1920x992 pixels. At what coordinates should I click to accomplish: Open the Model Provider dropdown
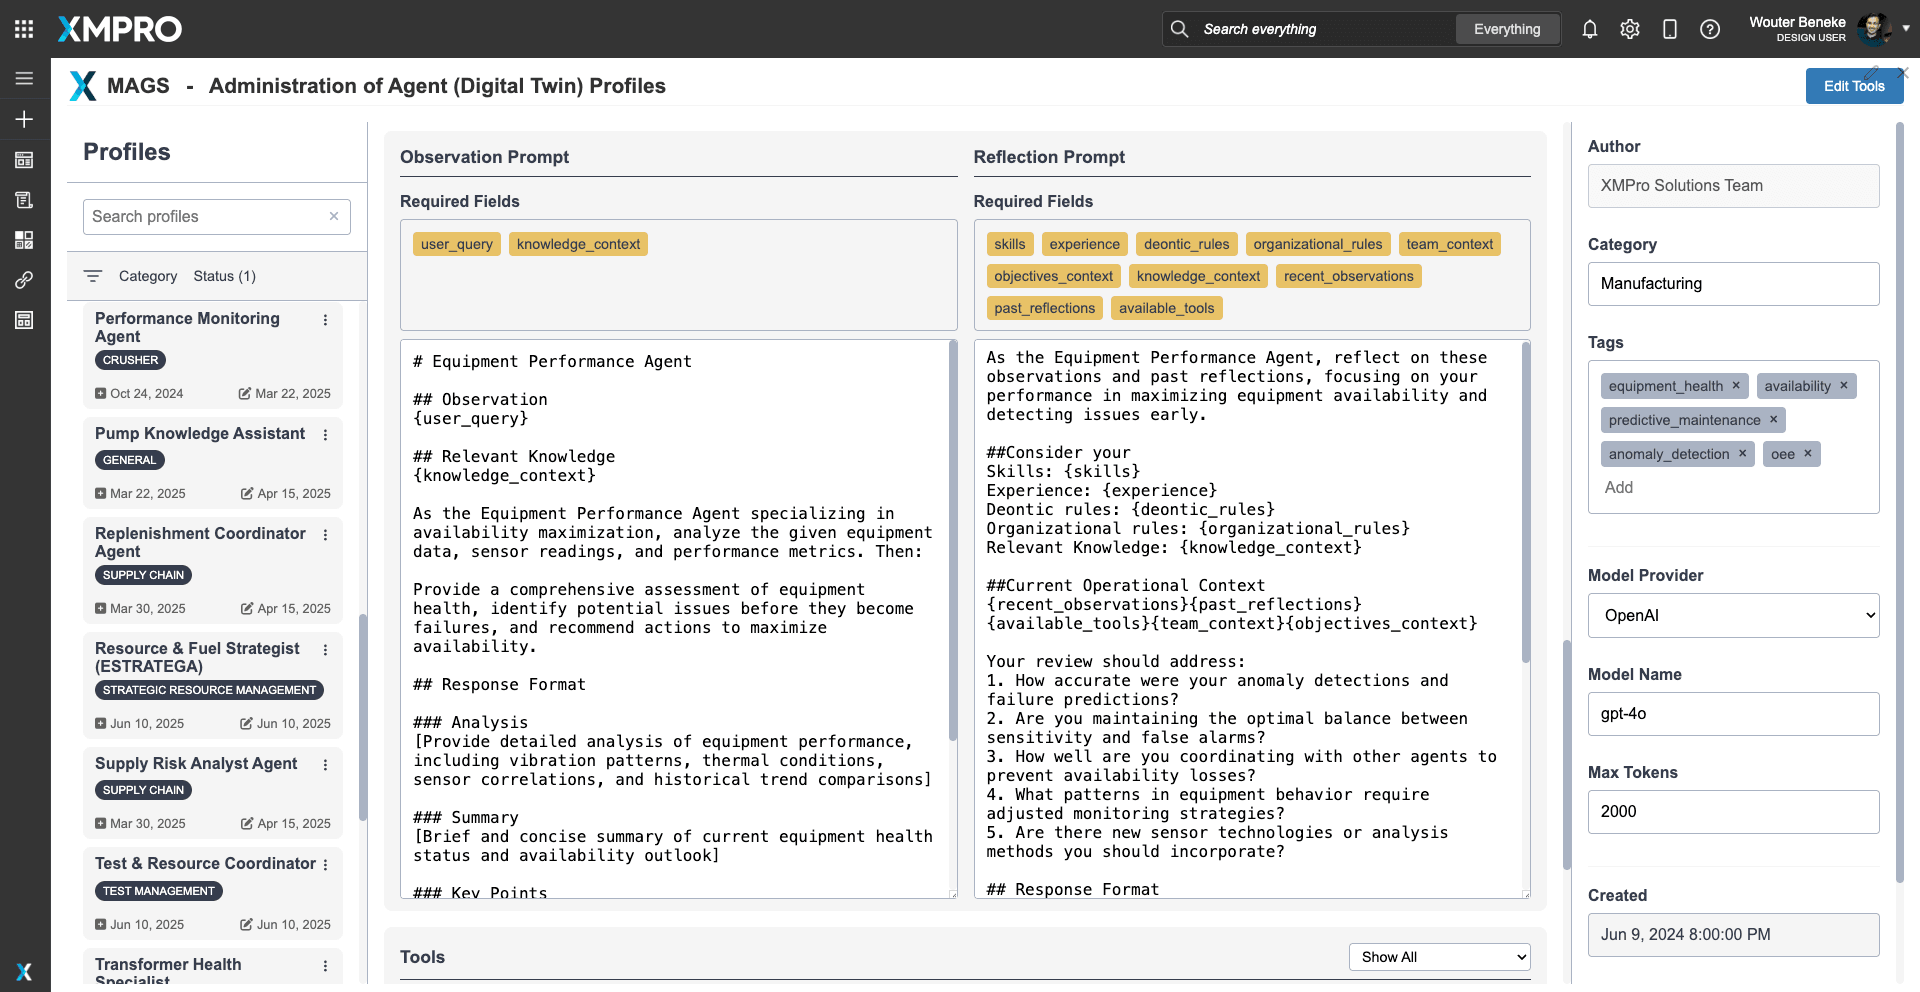coord(1733,616)
